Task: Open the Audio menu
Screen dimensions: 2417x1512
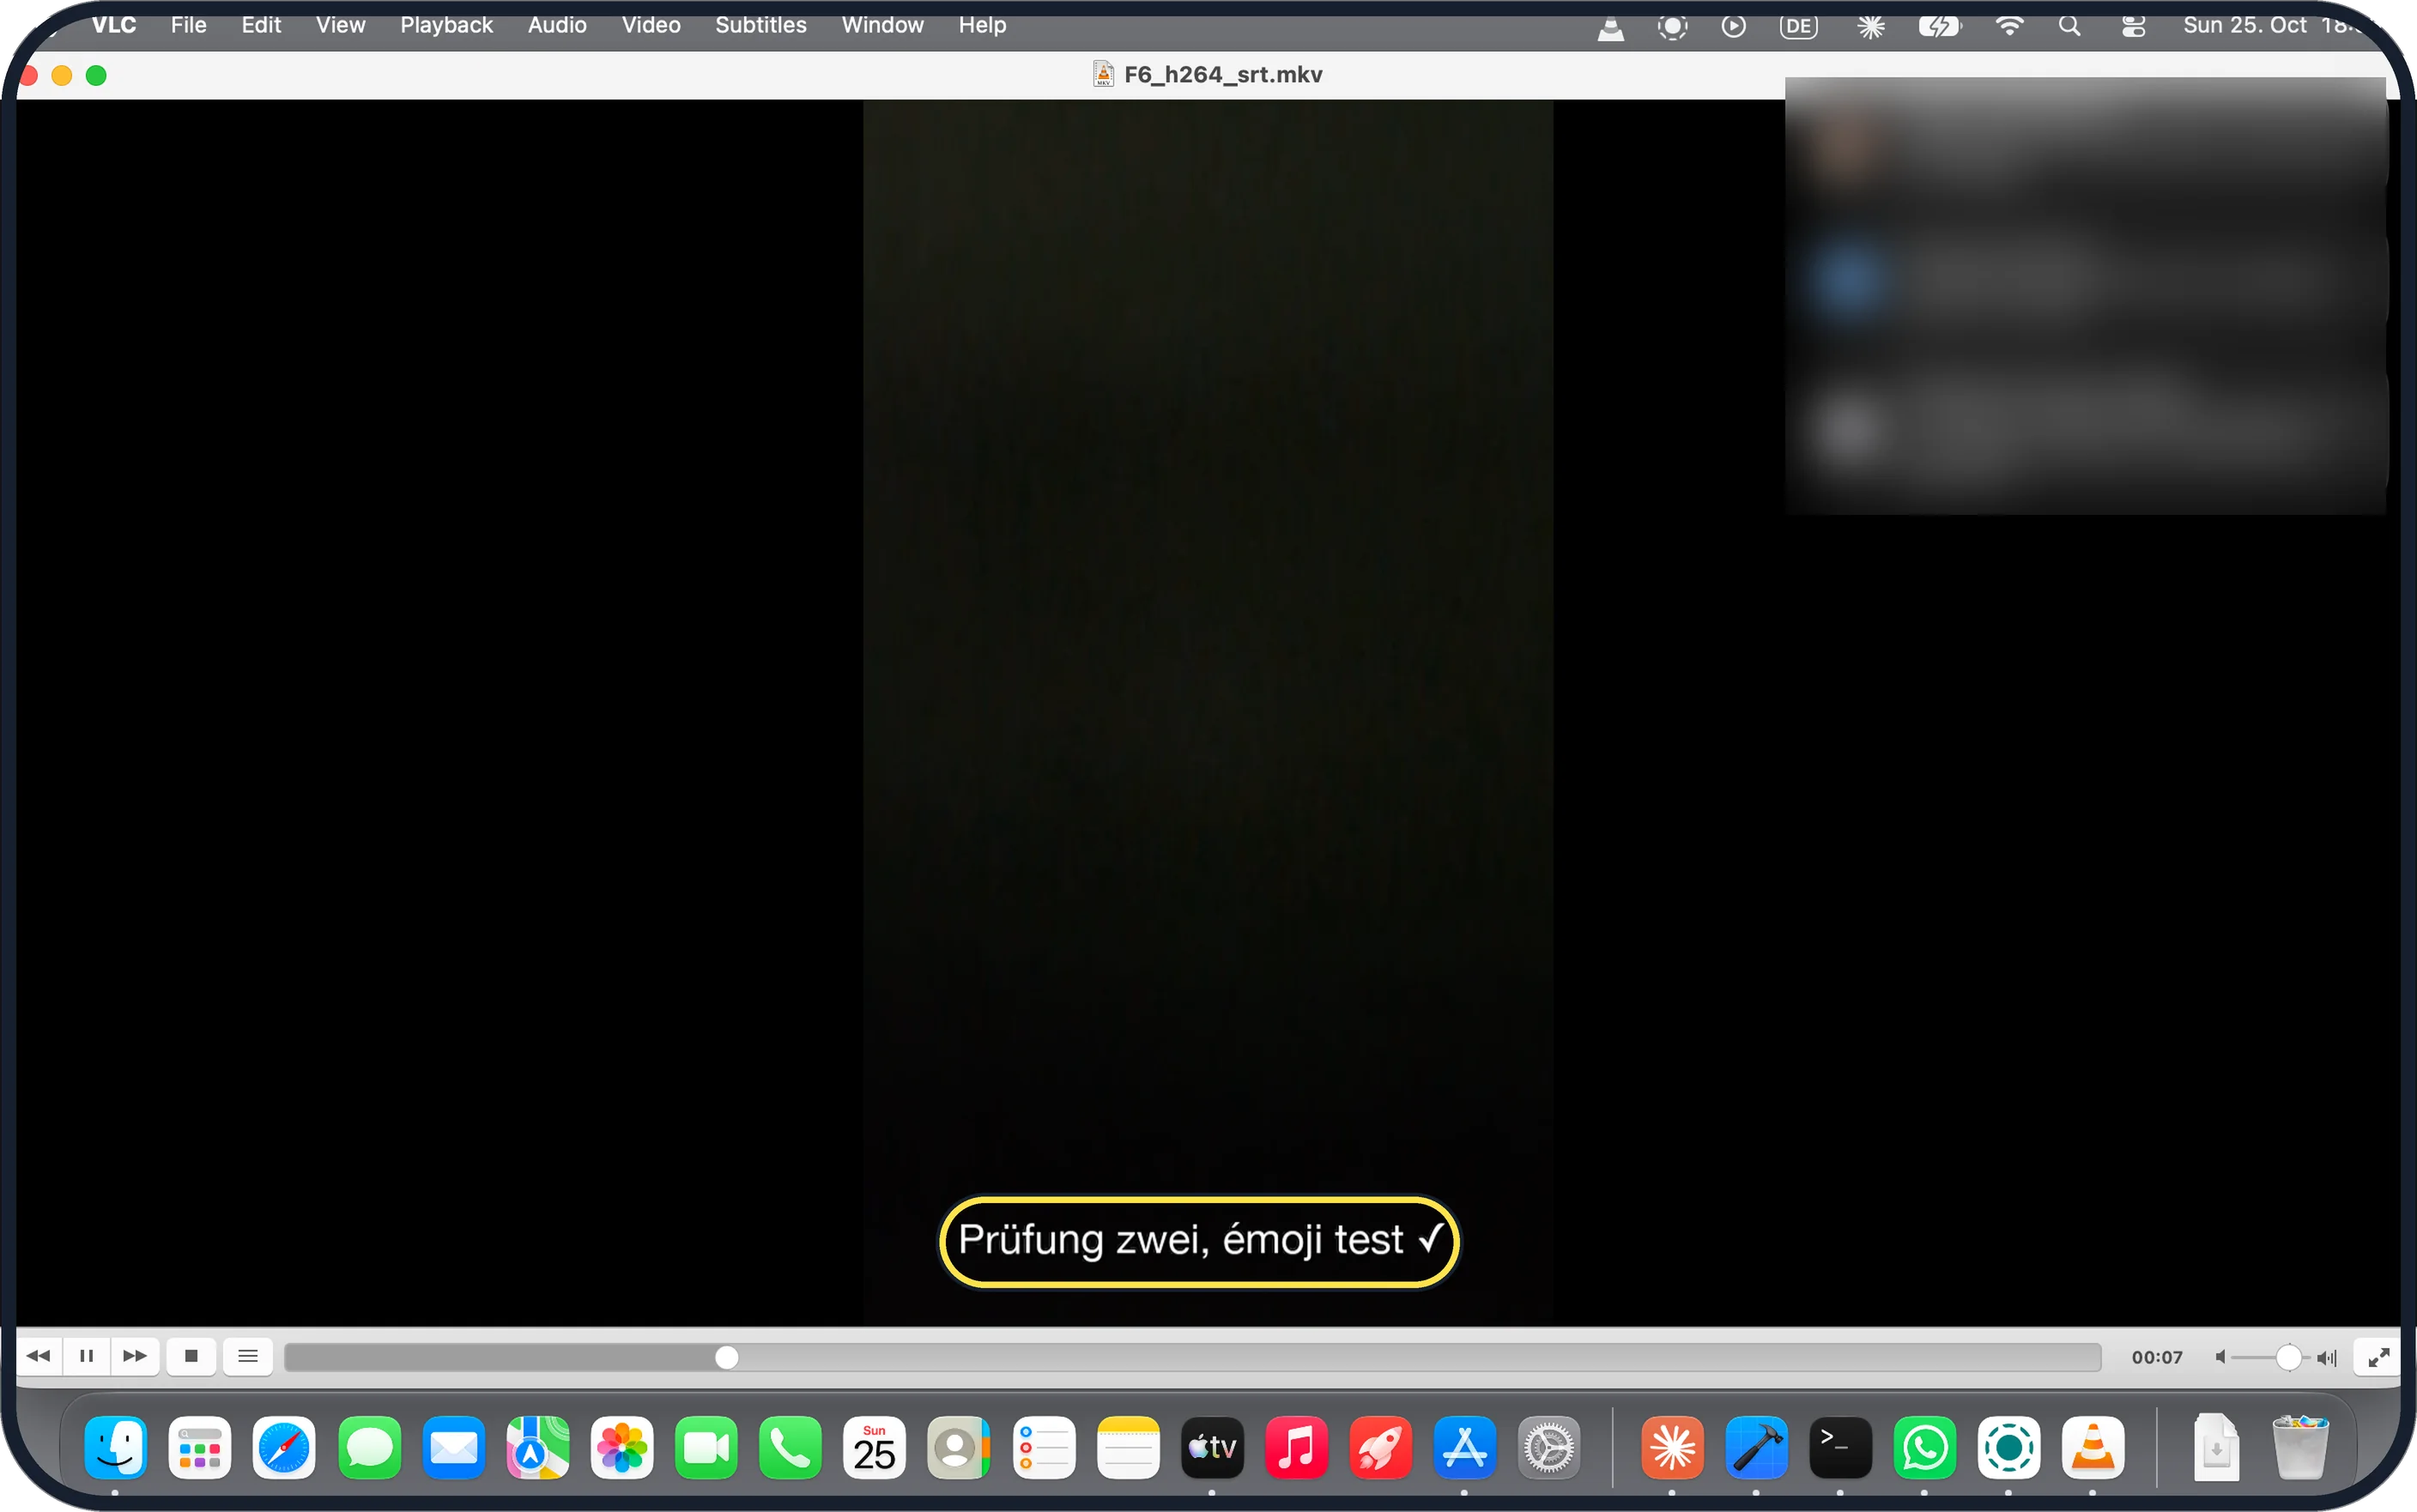Action: [x=557, y=25]
